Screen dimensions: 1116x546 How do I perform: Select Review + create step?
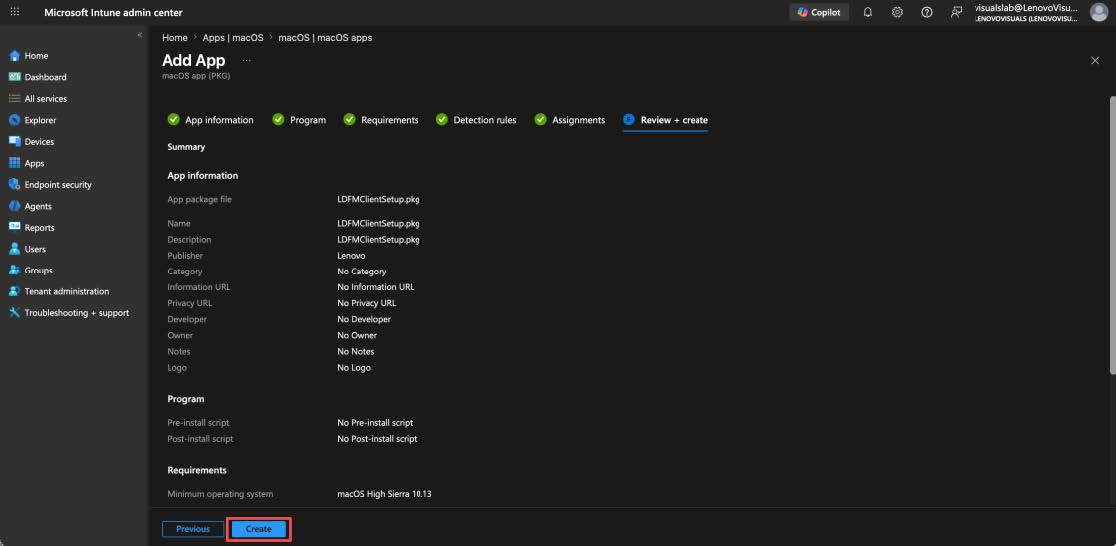pos(665,120)
